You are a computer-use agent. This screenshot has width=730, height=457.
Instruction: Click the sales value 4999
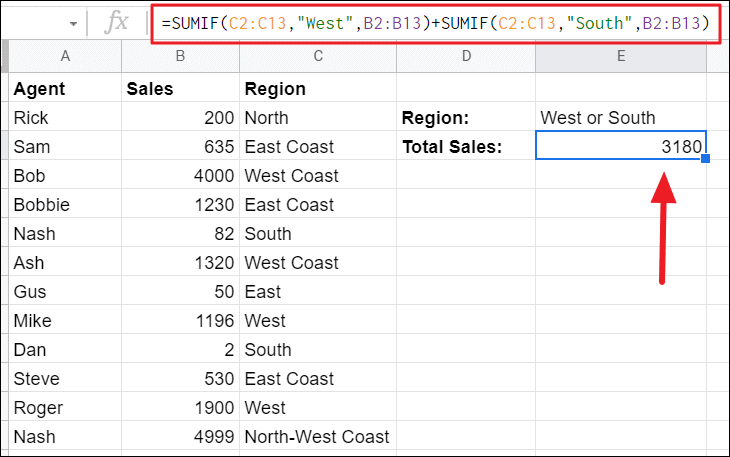point(180,437)
